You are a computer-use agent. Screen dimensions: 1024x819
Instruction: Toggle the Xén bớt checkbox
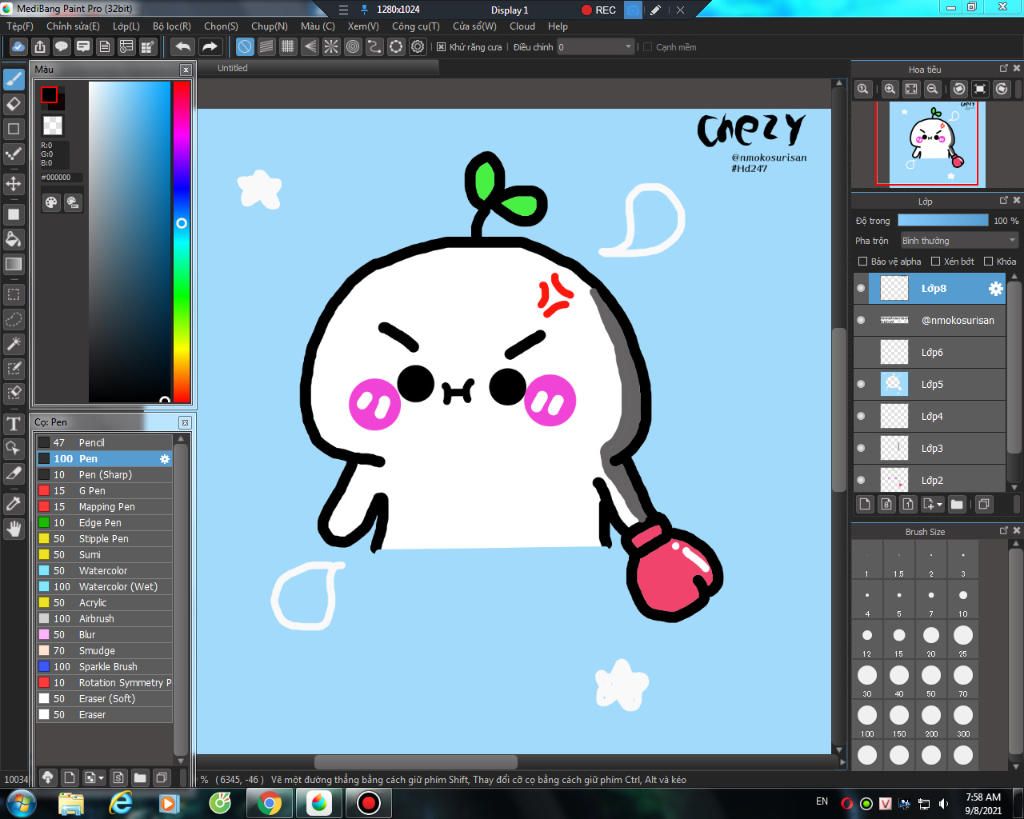coord(935,261)
